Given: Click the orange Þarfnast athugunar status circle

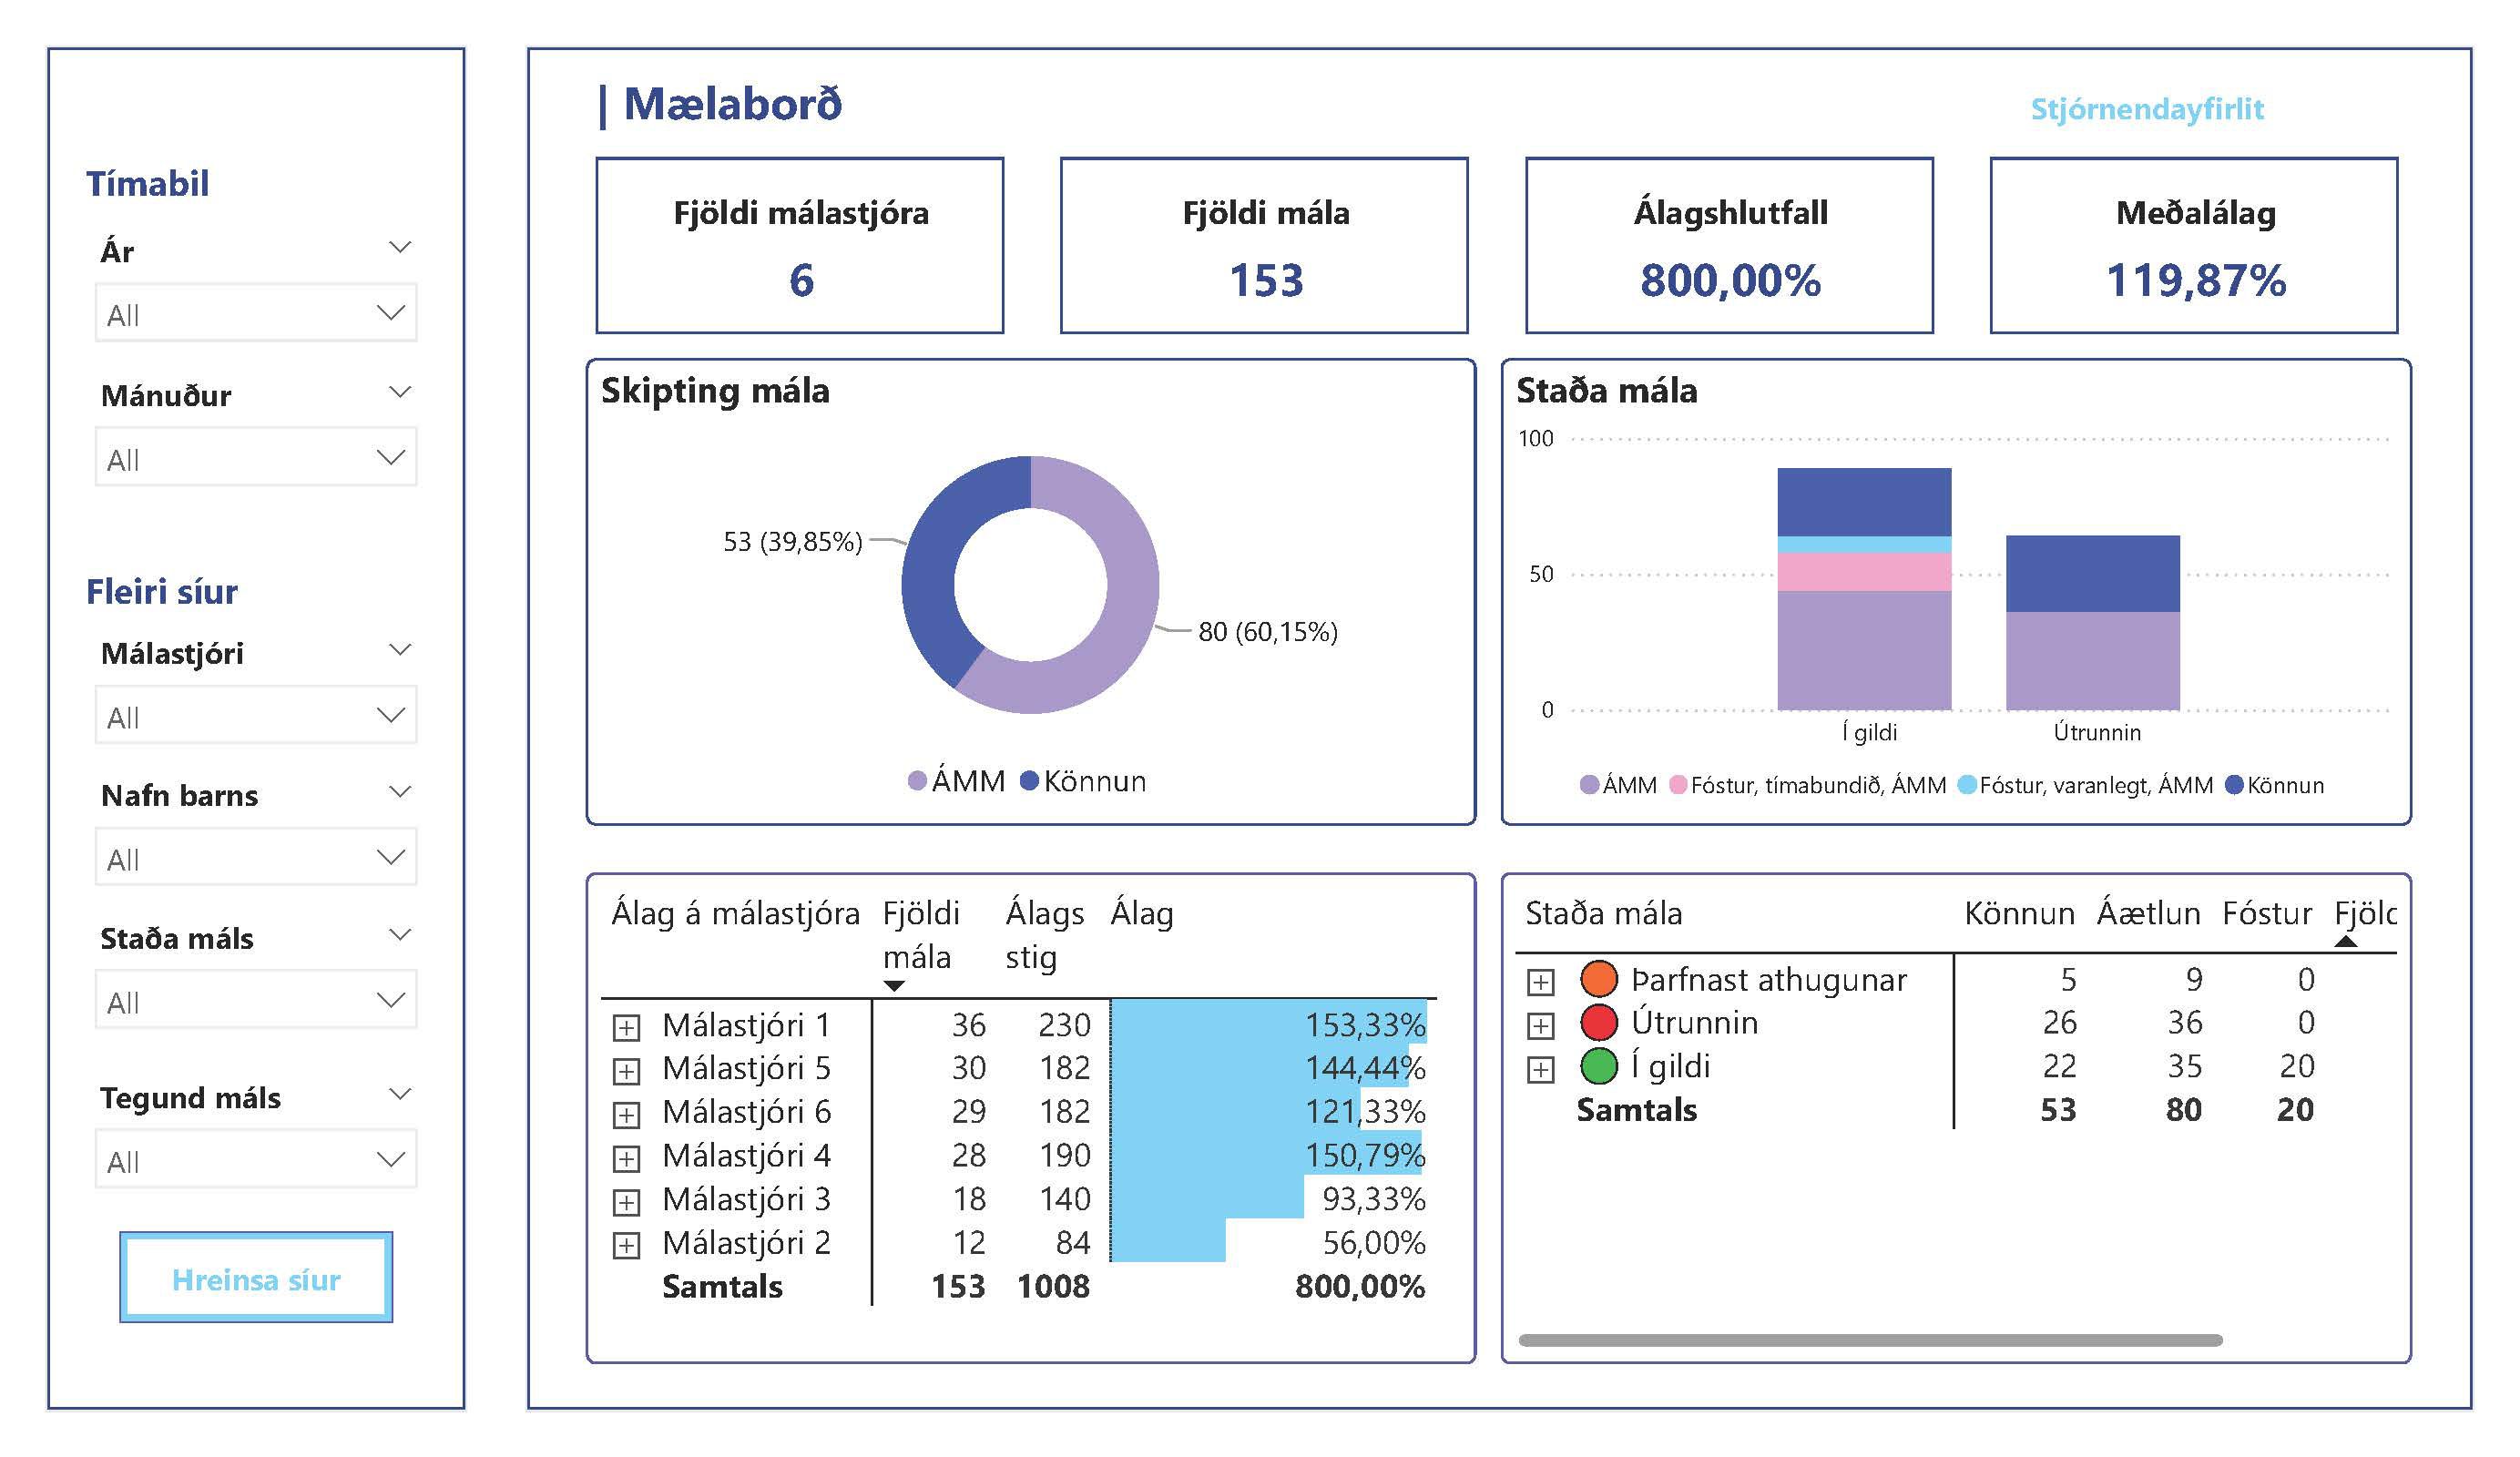Looking at the screenshot, I should click(x=1598, y=979).
